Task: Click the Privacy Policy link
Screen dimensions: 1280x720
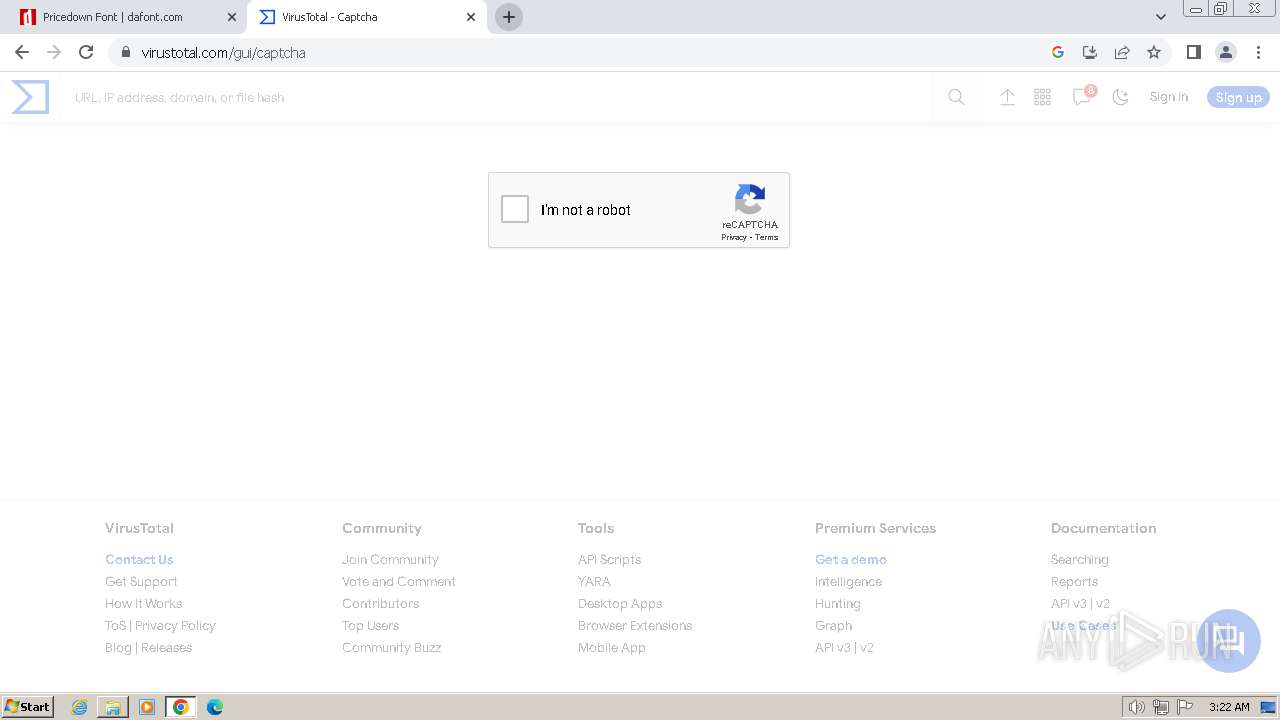Action: 175,625
